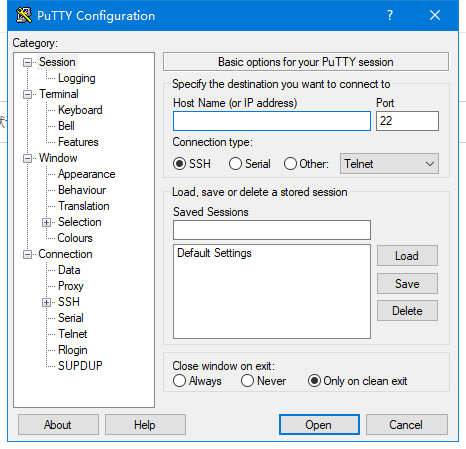Open the Features settings category

[x=78, y=142]
